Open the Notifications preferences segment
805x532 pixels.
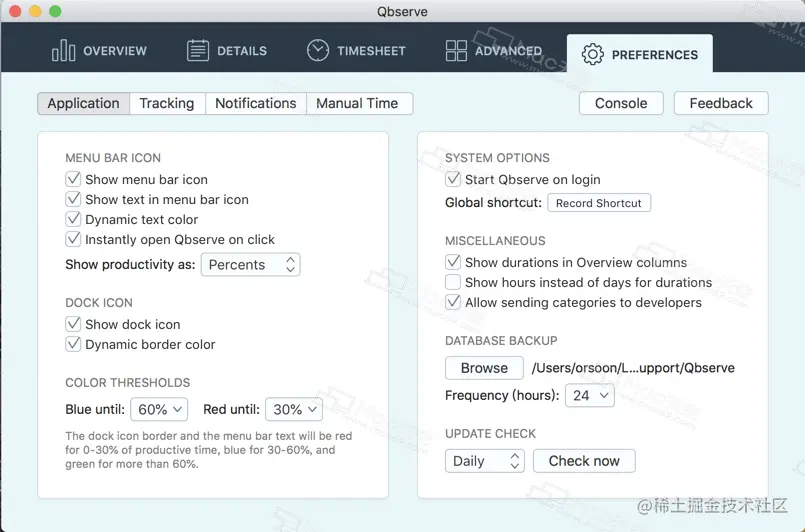point(256,103)
